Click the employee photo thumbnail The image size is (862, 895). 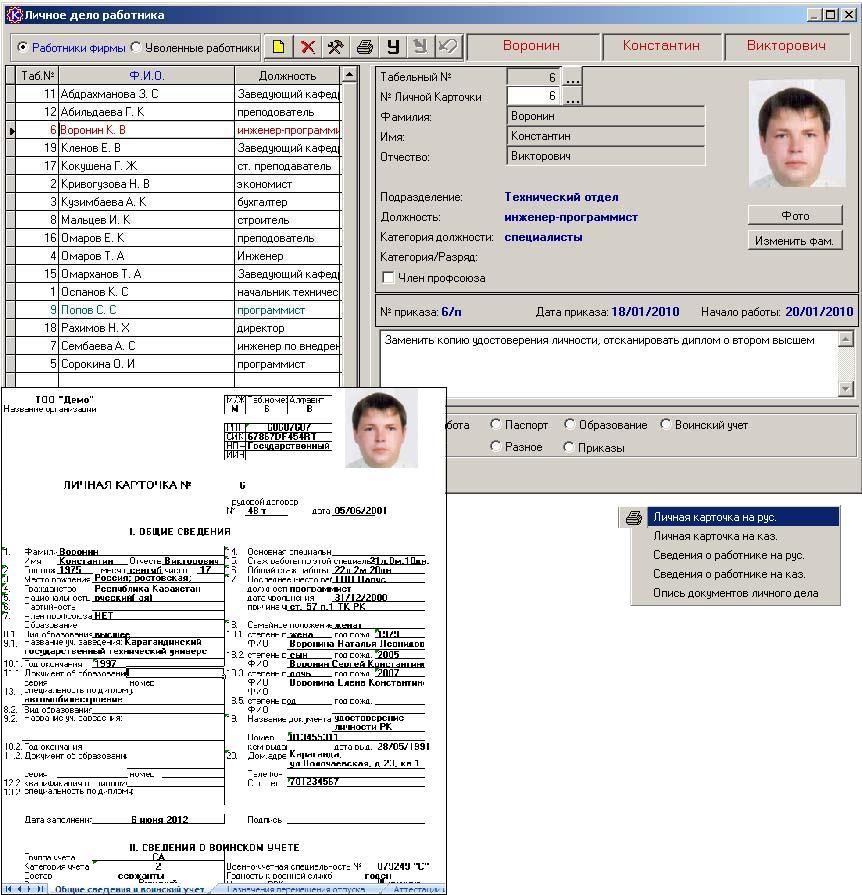[x=796, y=134]
